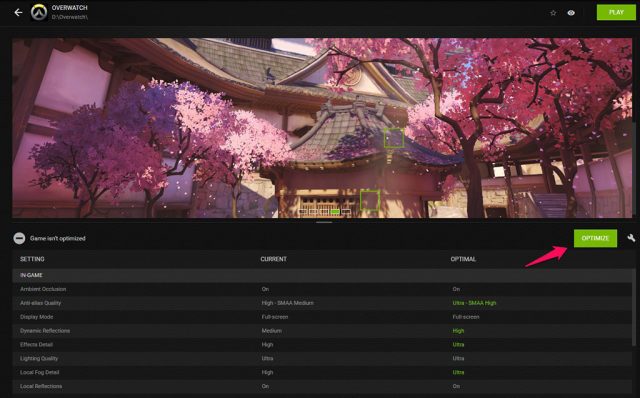Click the Hanamura screenshot preview image
The width and height of the screenshot is (640, 398).
[x=322, y=128]
